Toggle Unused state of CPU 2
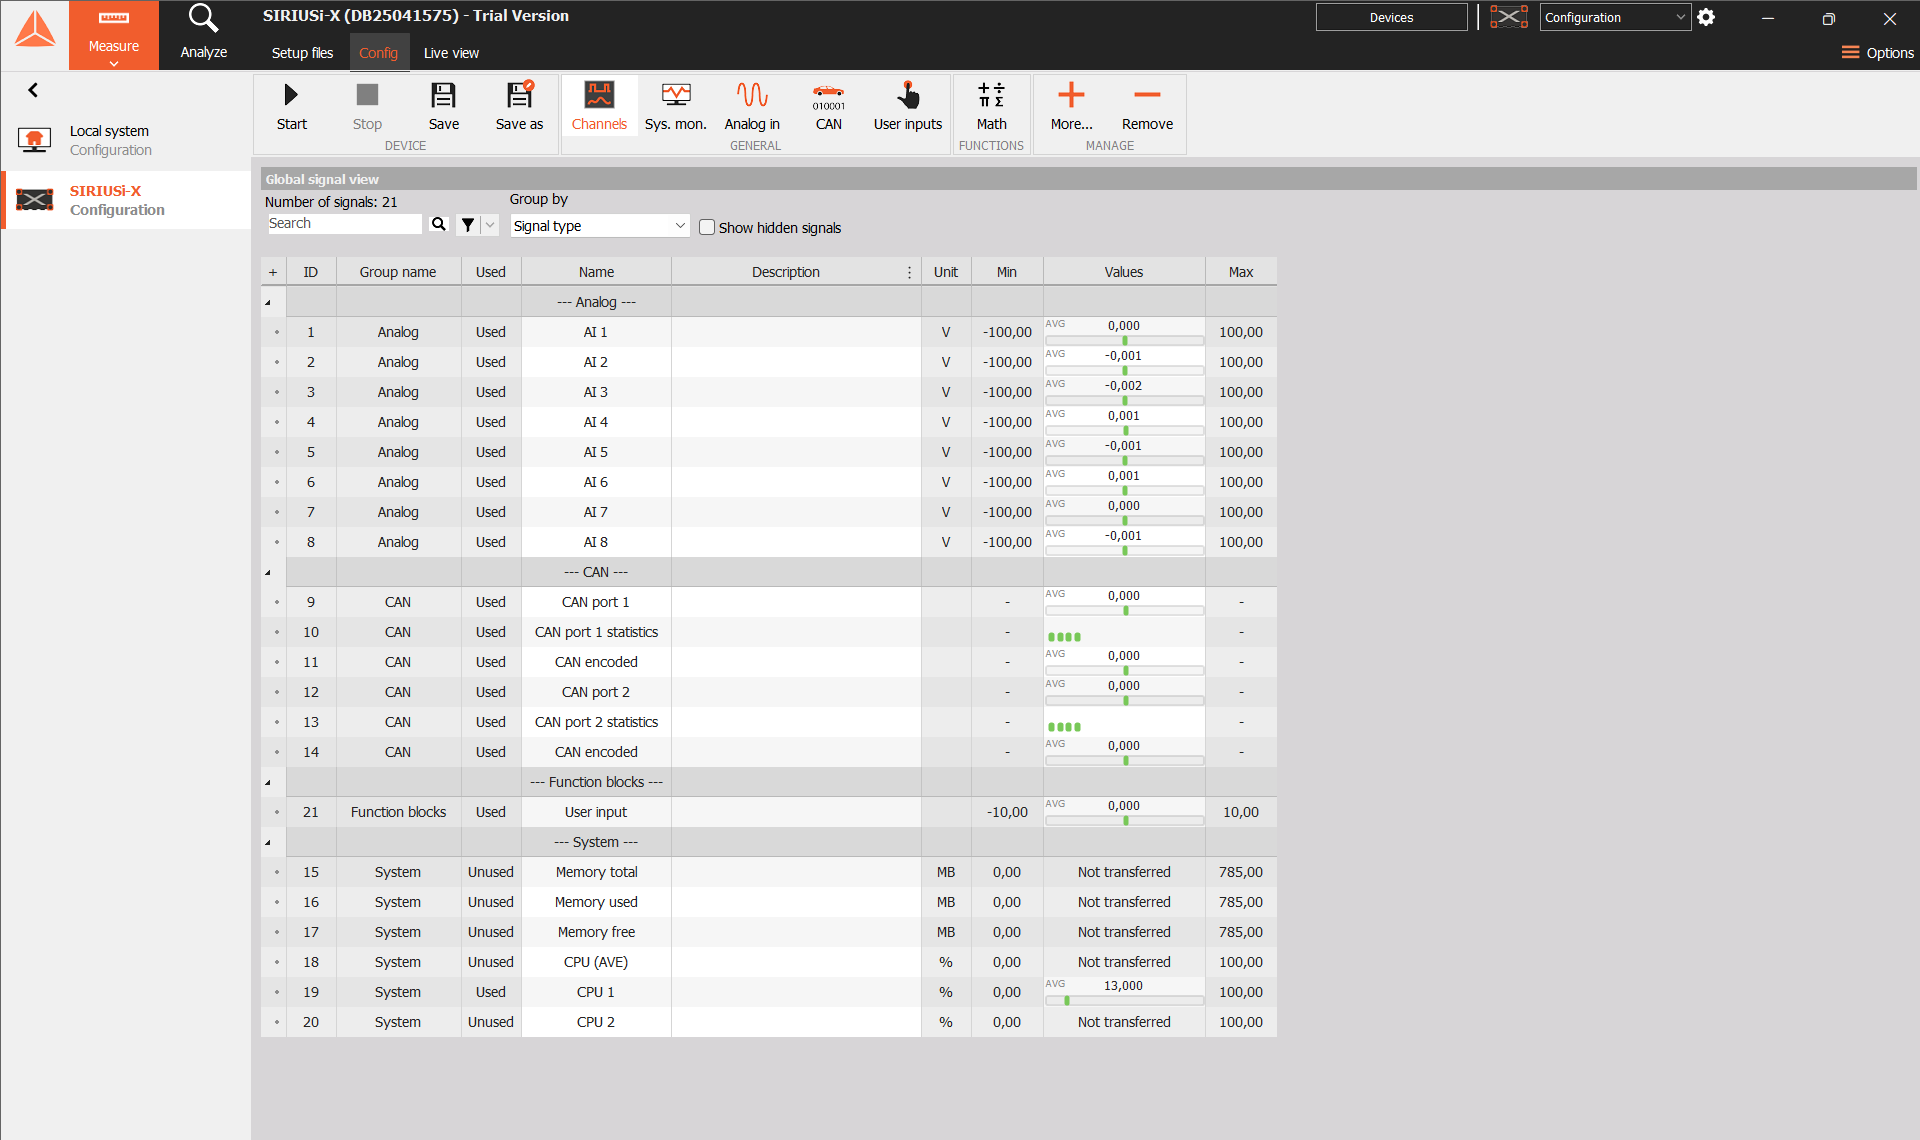Image resolution: width=1920 pixels, height=1140 pixels. (490, 1022)
